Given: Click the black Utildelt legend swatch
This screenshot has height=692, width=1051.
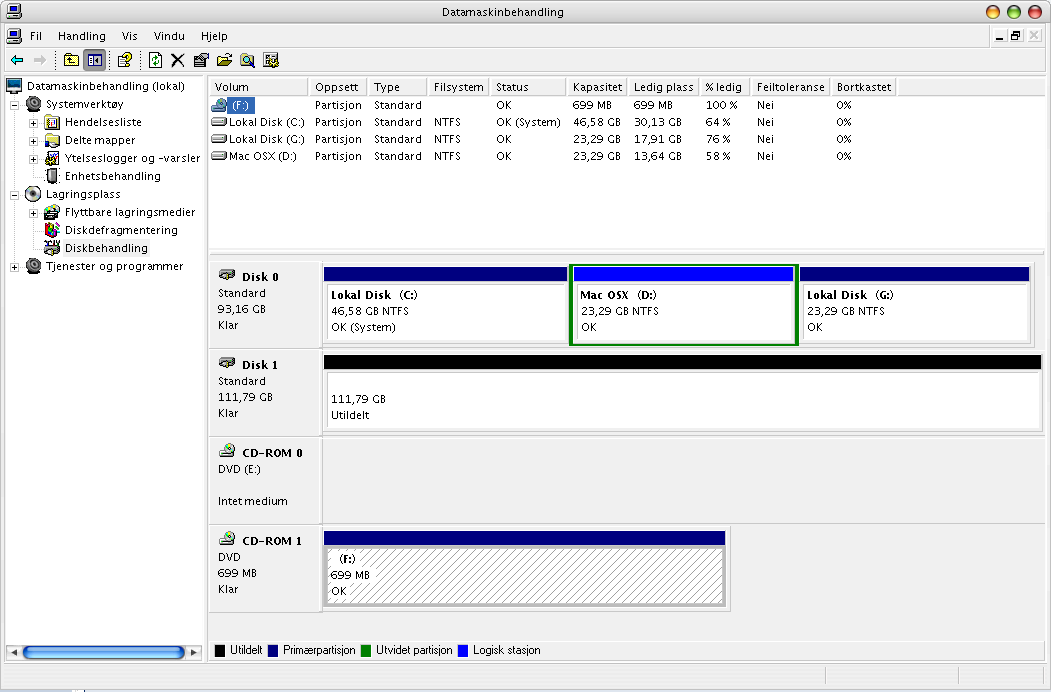Looking at the screenshot, I should (220, 650).
